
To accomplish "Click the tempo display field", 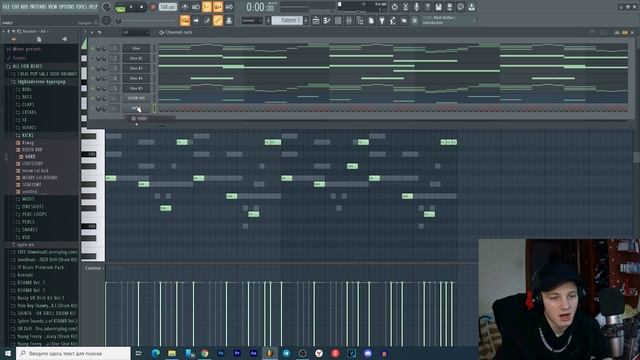I will pos(167,7).
